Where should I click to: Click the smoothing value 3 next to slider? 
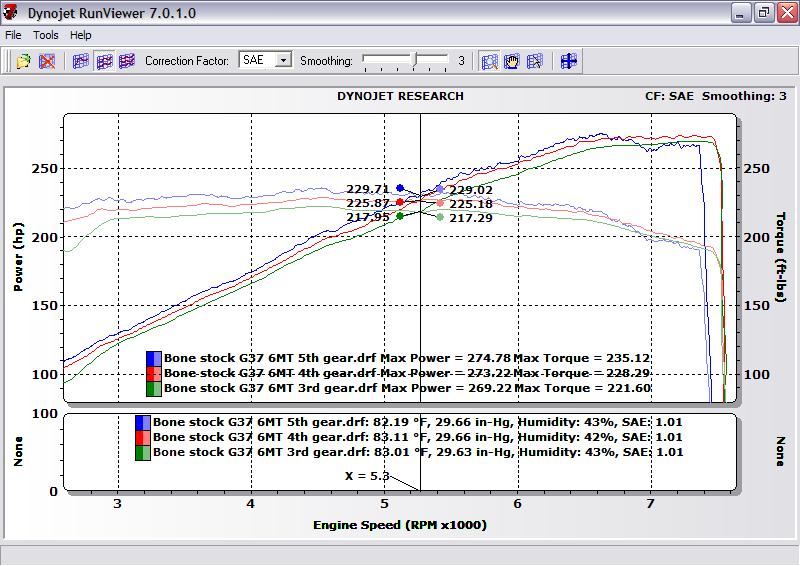tap(461, 61)
